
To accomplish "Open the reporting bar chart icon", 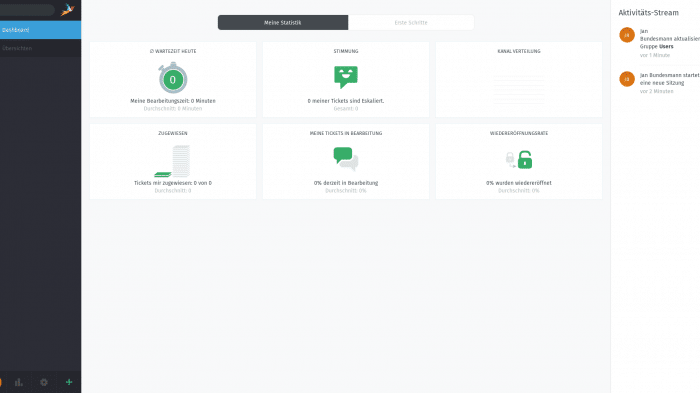I will [x=19, y=382].
